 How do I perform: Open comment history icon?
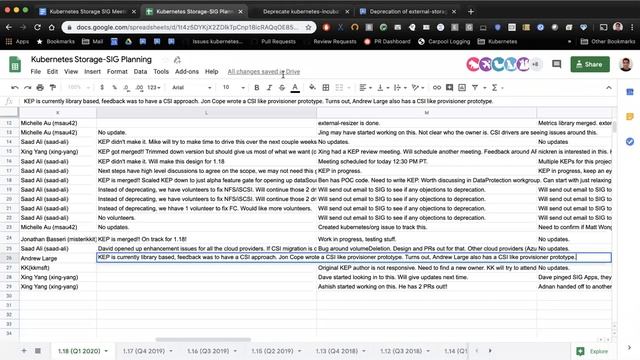556,64
